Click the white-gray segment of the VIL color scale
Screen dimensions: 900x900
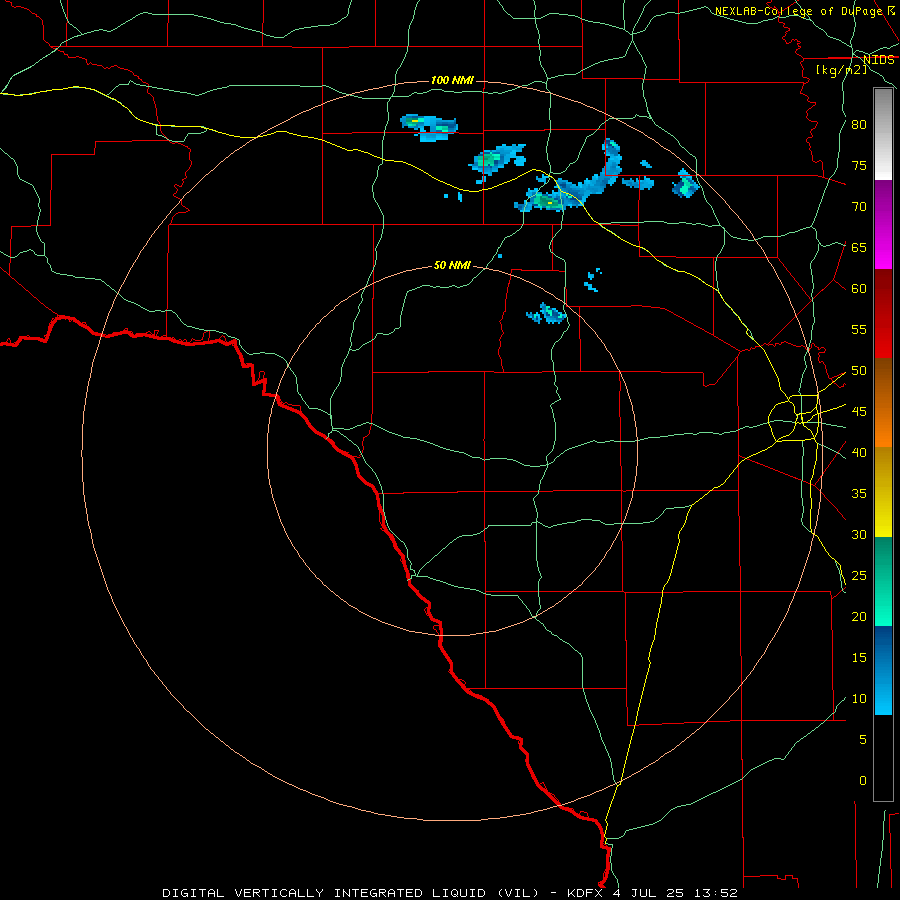click(883, 134)
